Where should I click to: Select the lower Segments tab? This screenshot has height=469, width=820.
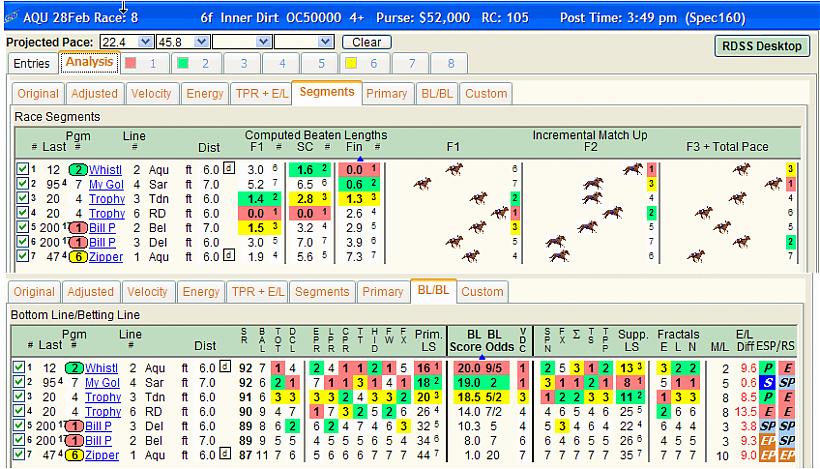click(322, 292)
